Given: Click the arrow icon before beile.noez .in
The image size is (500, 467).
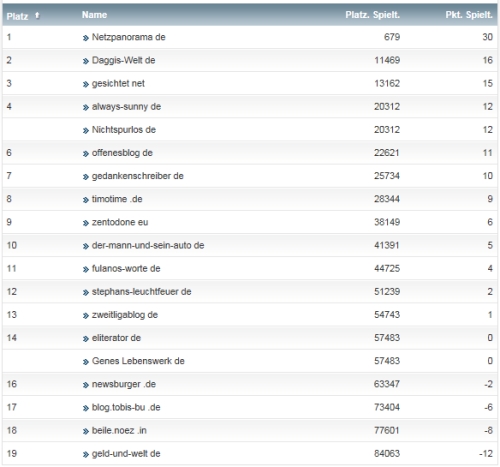Looking at the screenshot, I should [x=86, y=431].
